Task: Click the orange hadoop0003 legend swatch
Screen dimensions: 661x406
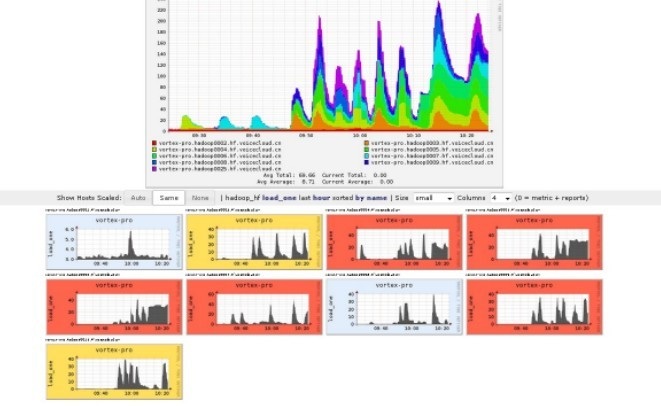Action: click(x=367, y=143)
